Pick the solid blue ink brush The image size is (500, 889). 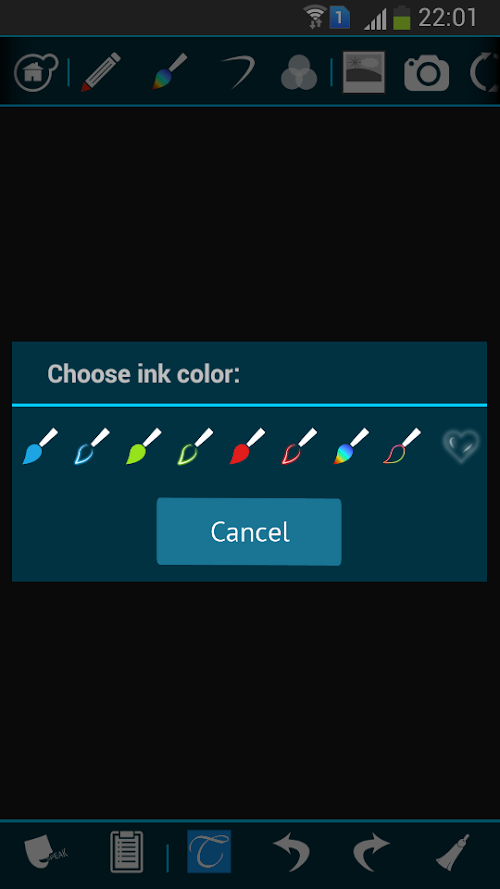coord(40,447)
